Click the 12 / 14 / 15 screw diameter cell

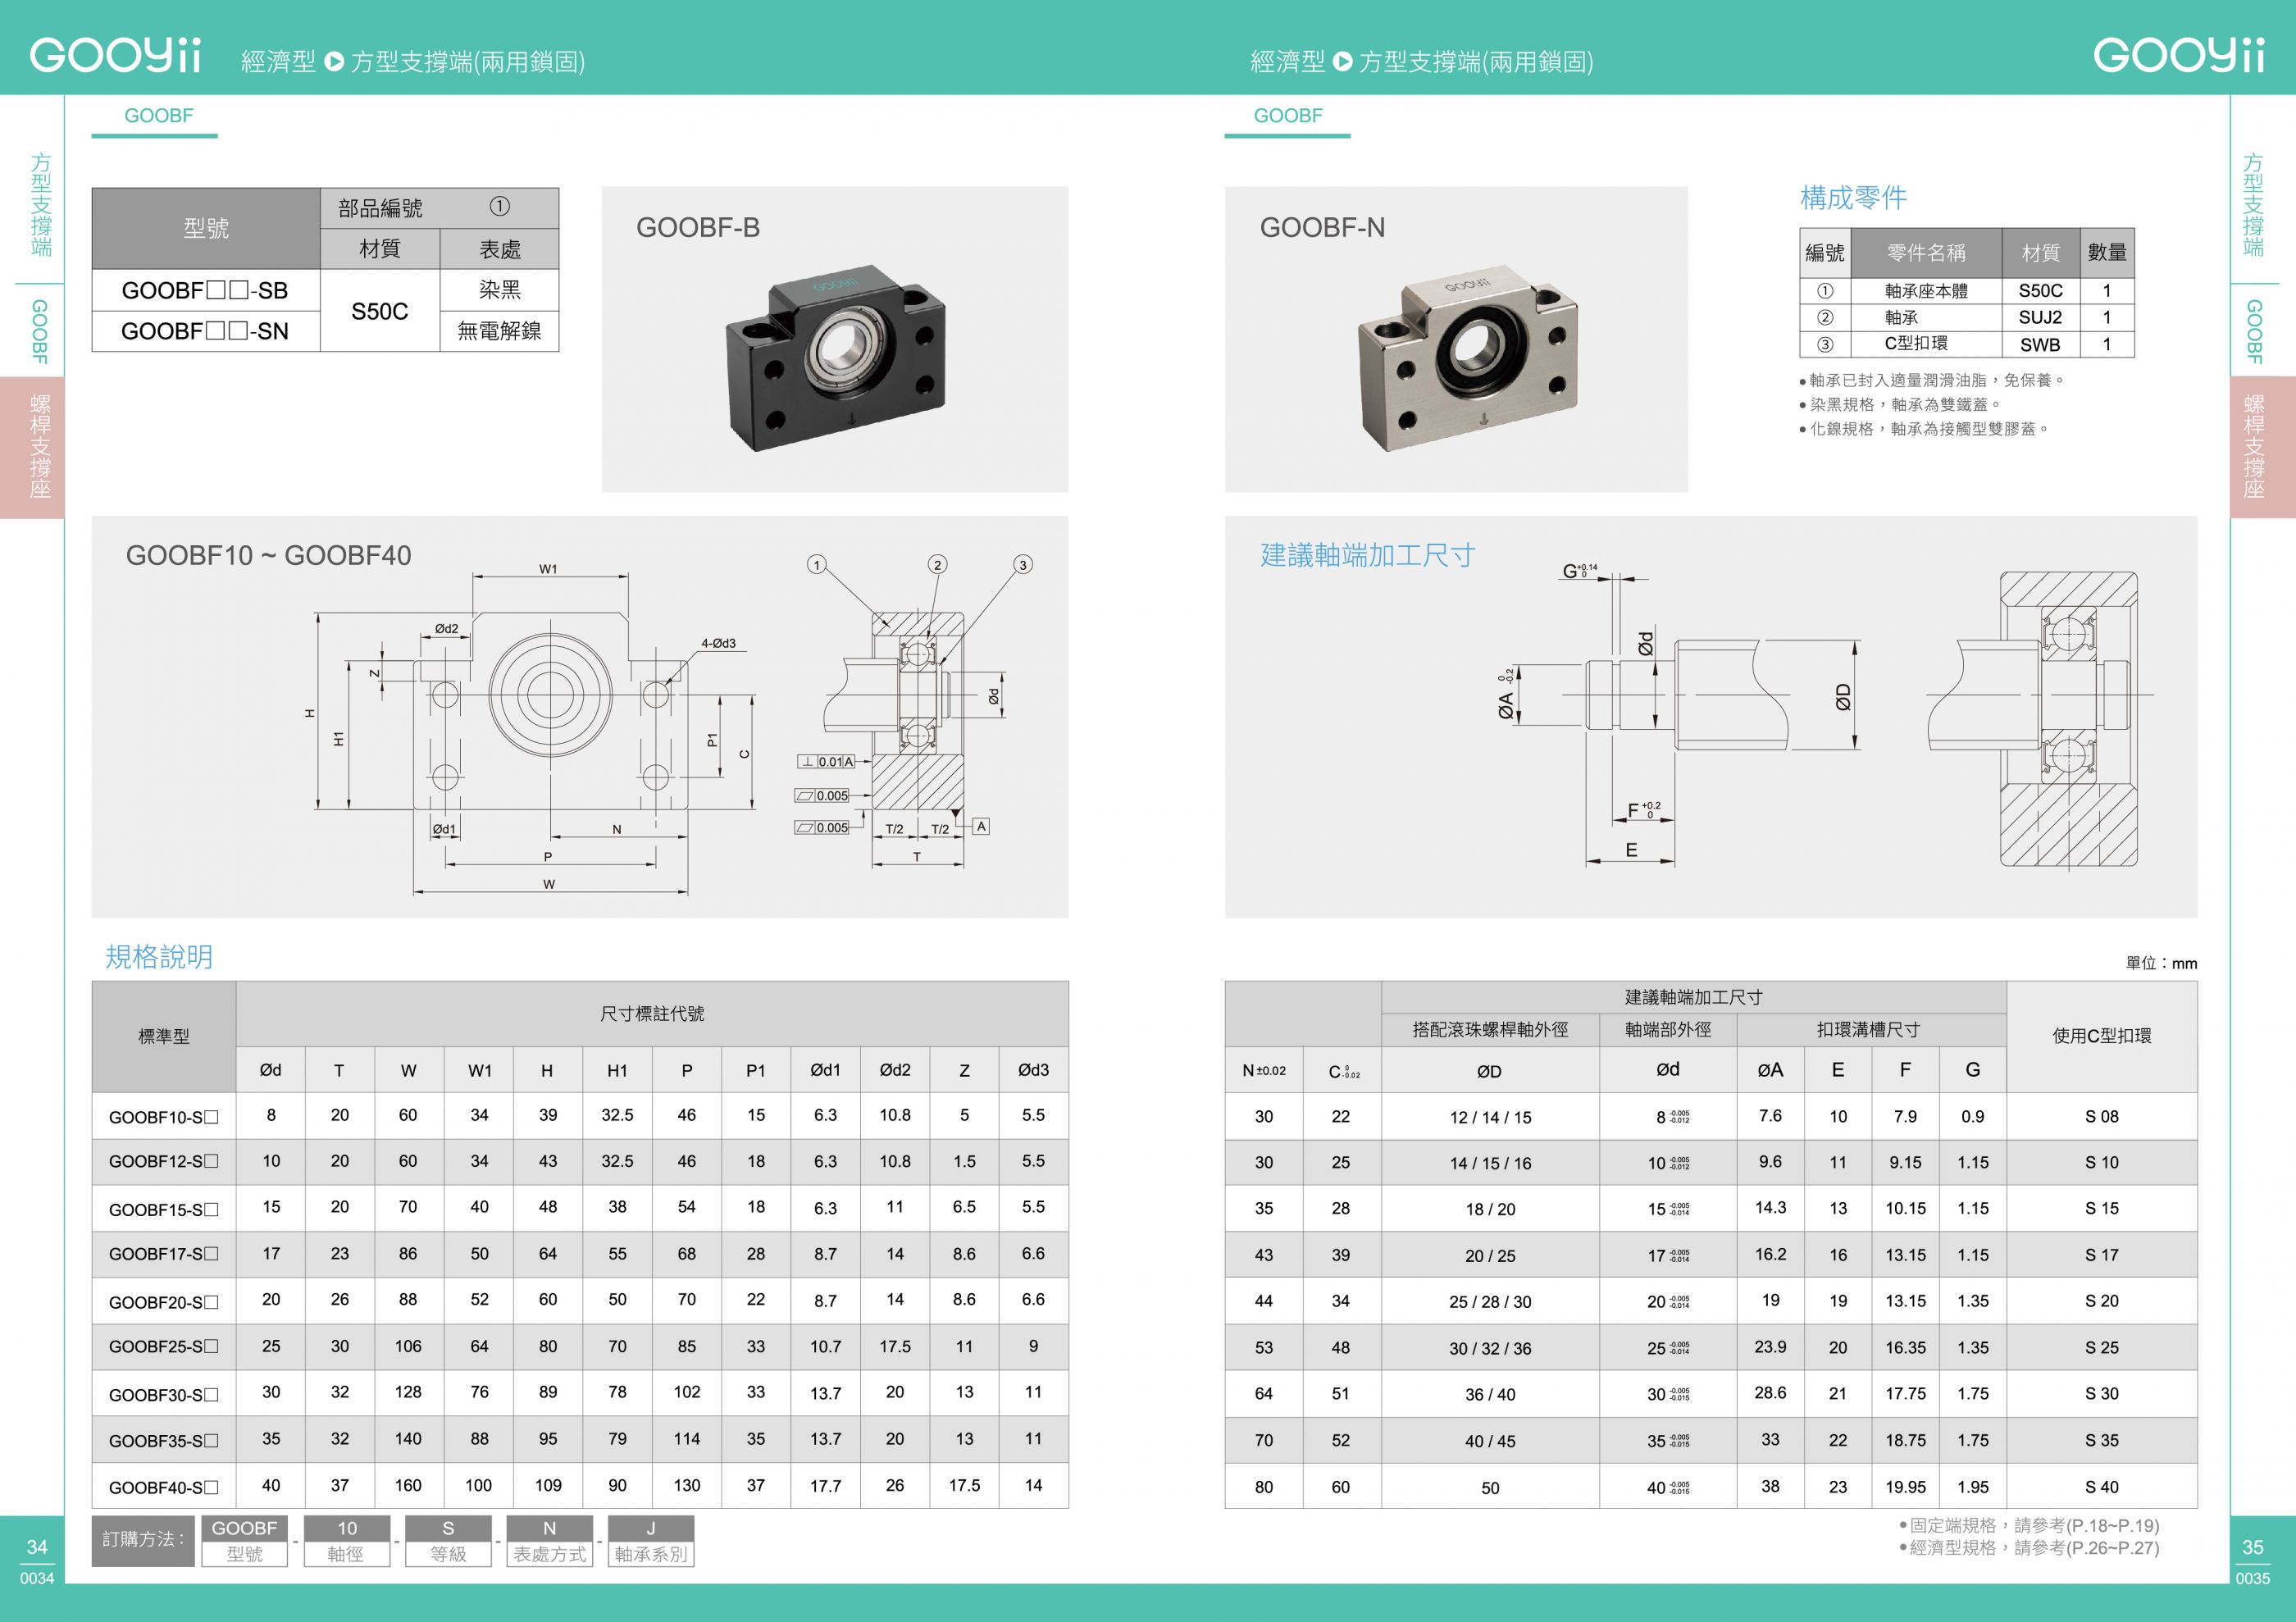pos(1490,1117)
